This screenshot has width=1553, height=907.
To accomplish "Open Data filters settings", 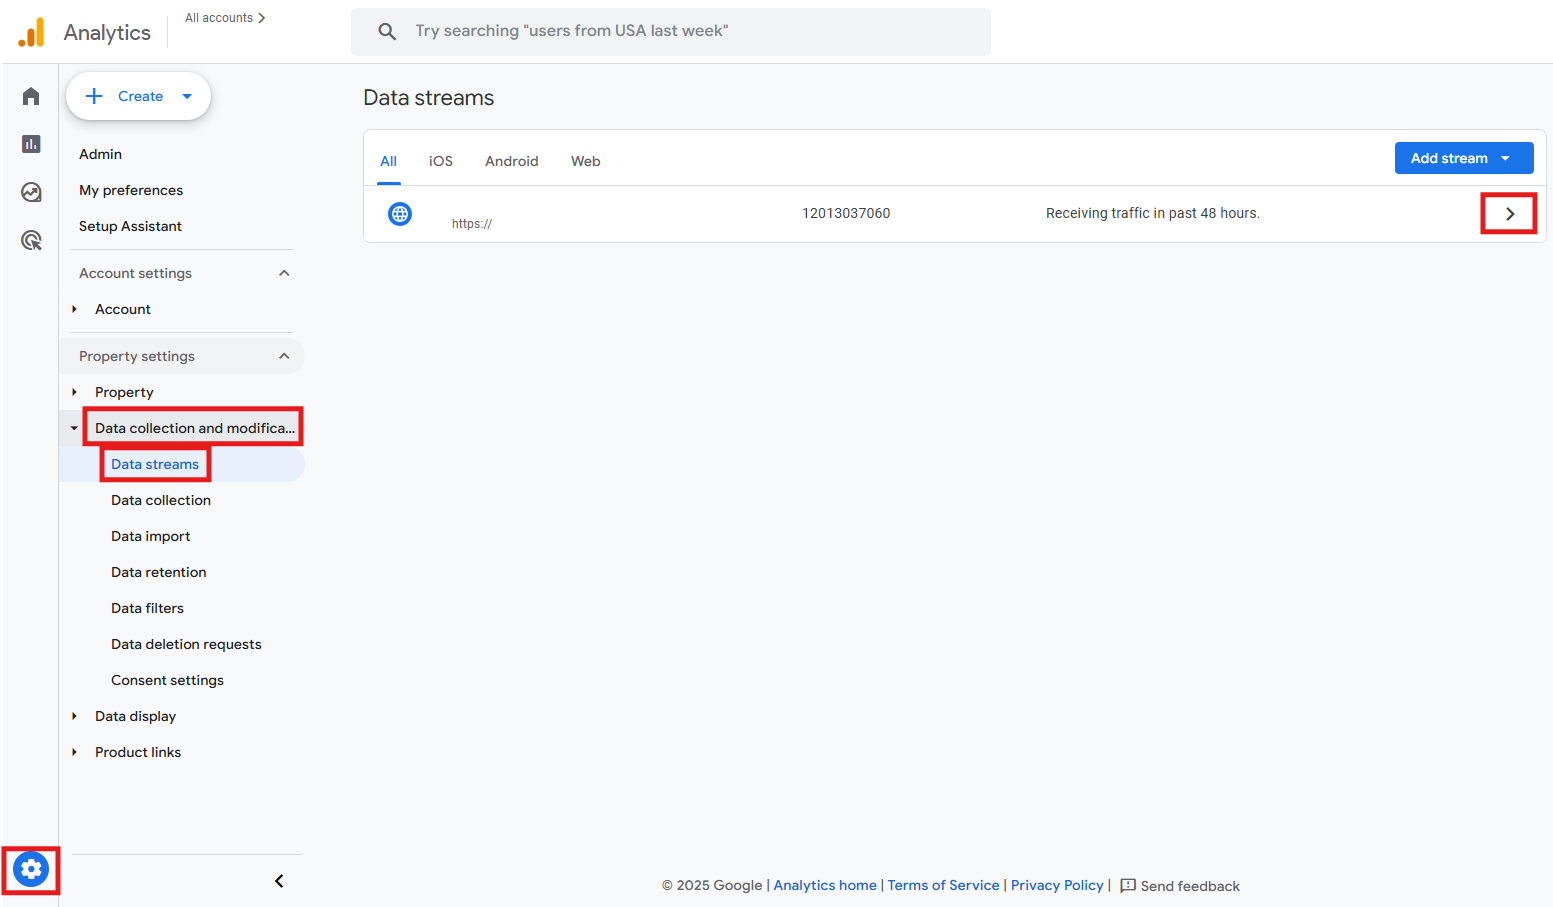I will point(148,608).
